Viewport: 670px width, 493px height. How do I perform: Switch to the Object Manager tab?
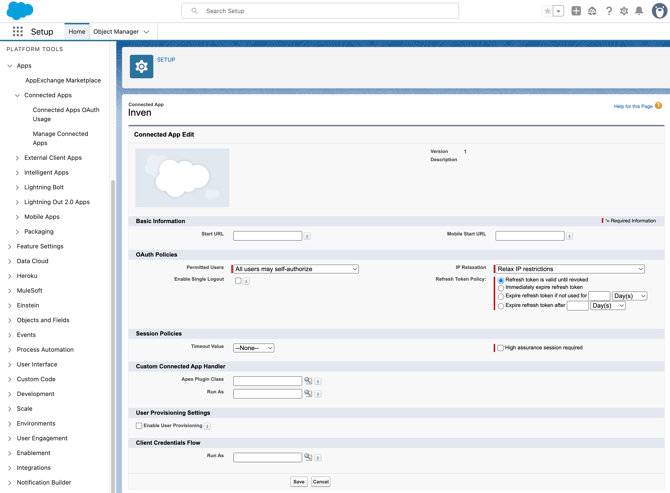(x=116, y=32)
